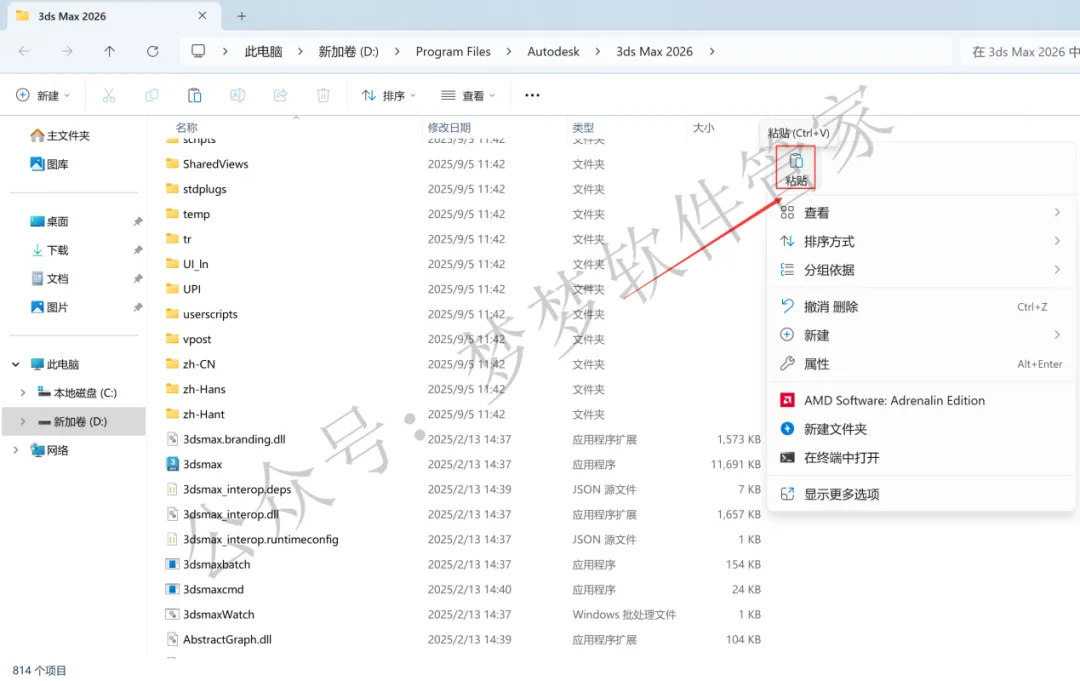Sort by 大小 column header
The height and width of the screenshot is (681, 1080).
click(703, 127)
